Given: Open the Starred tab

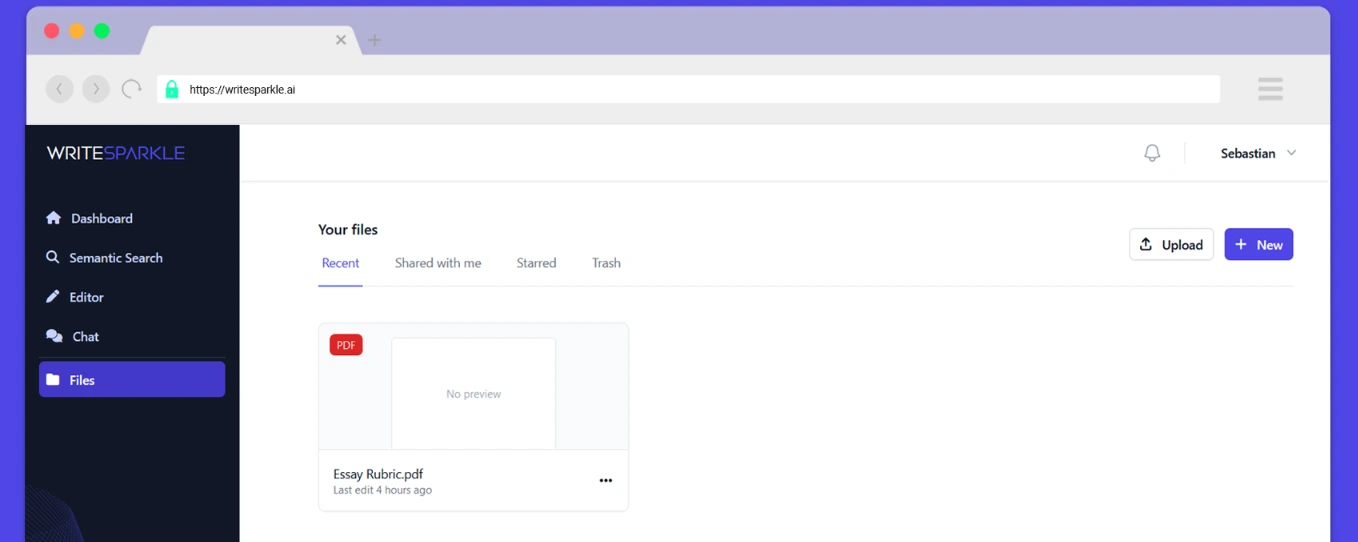Looking at the screenshot, I should tap(536, 263).
